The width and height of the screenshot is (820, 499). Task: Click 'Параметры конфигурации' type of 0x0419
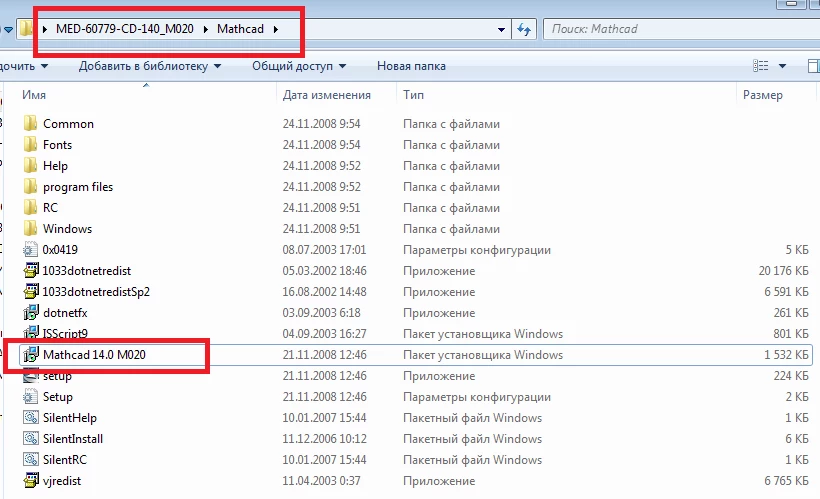point(476,250)
